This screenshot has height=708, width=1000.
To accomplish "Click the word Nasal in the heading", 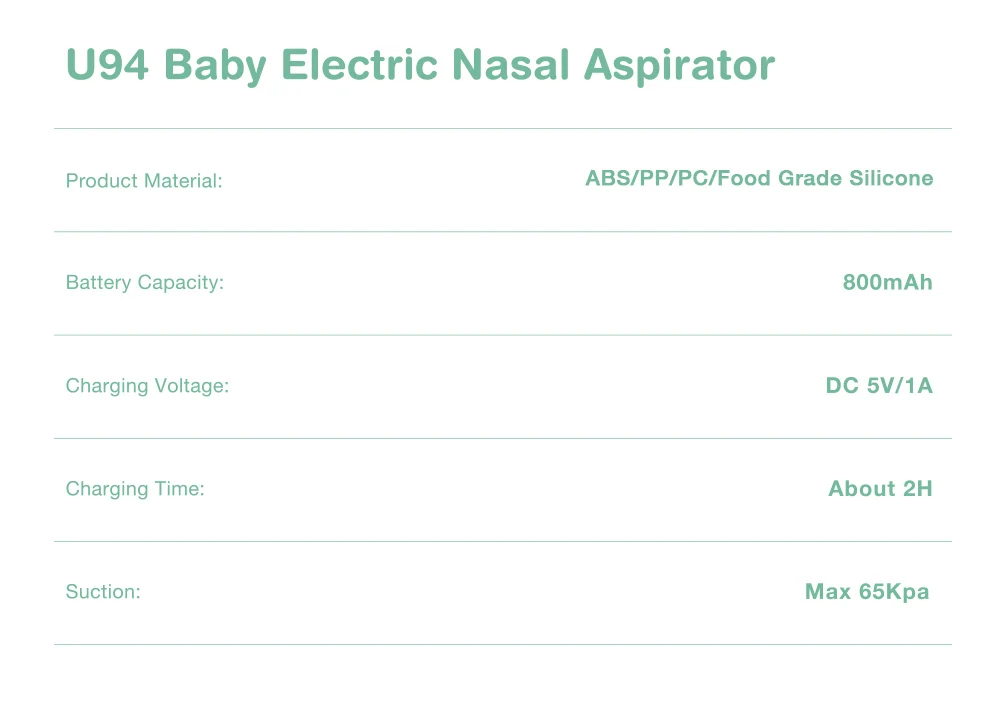I will click(x=511, y=64).
